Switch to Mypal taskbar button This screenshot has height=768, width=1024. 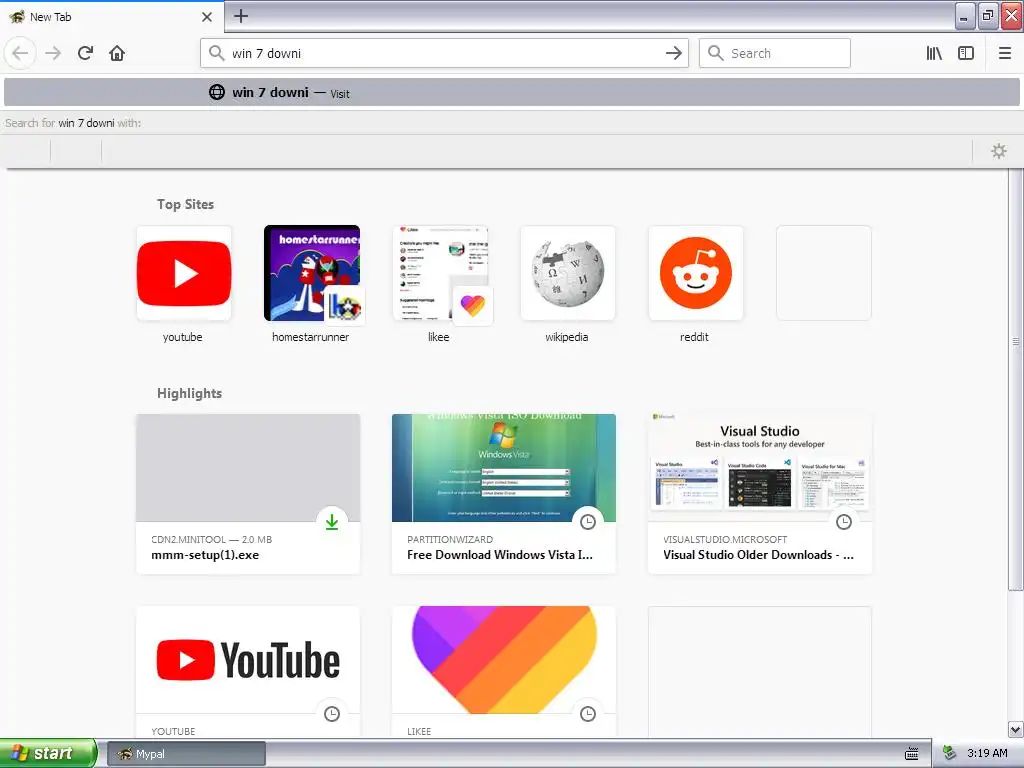pyautogui.click(x=186, y=754)
